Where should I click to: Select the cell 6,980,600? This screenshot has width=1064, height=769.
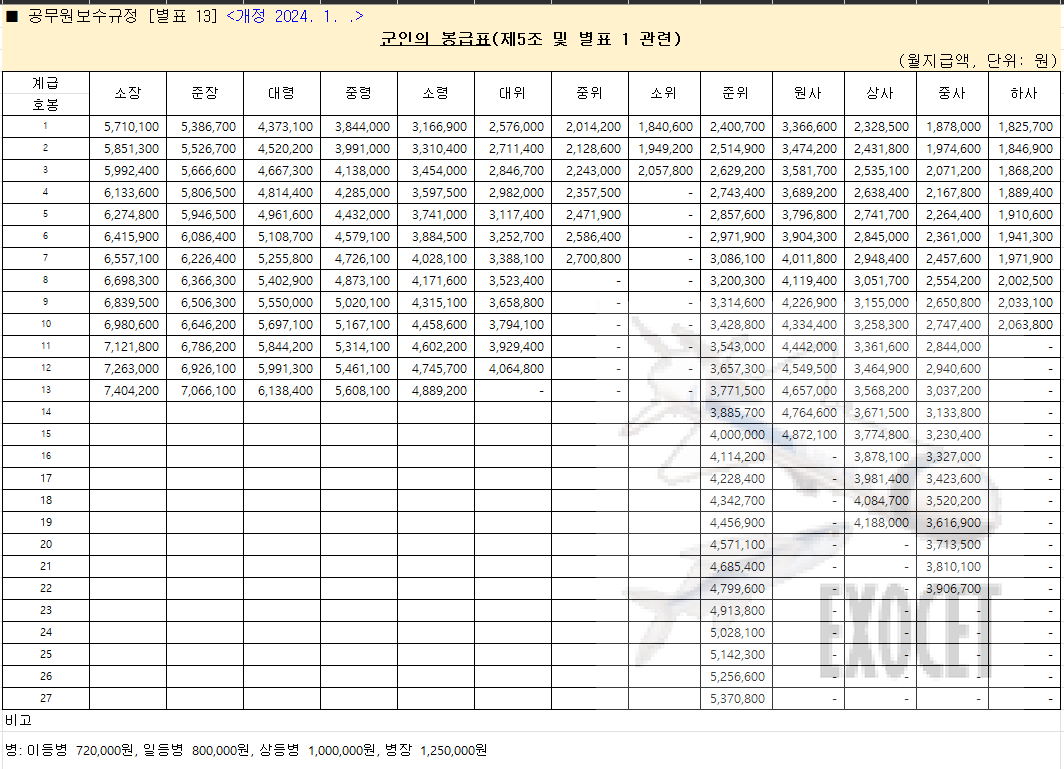128,324
